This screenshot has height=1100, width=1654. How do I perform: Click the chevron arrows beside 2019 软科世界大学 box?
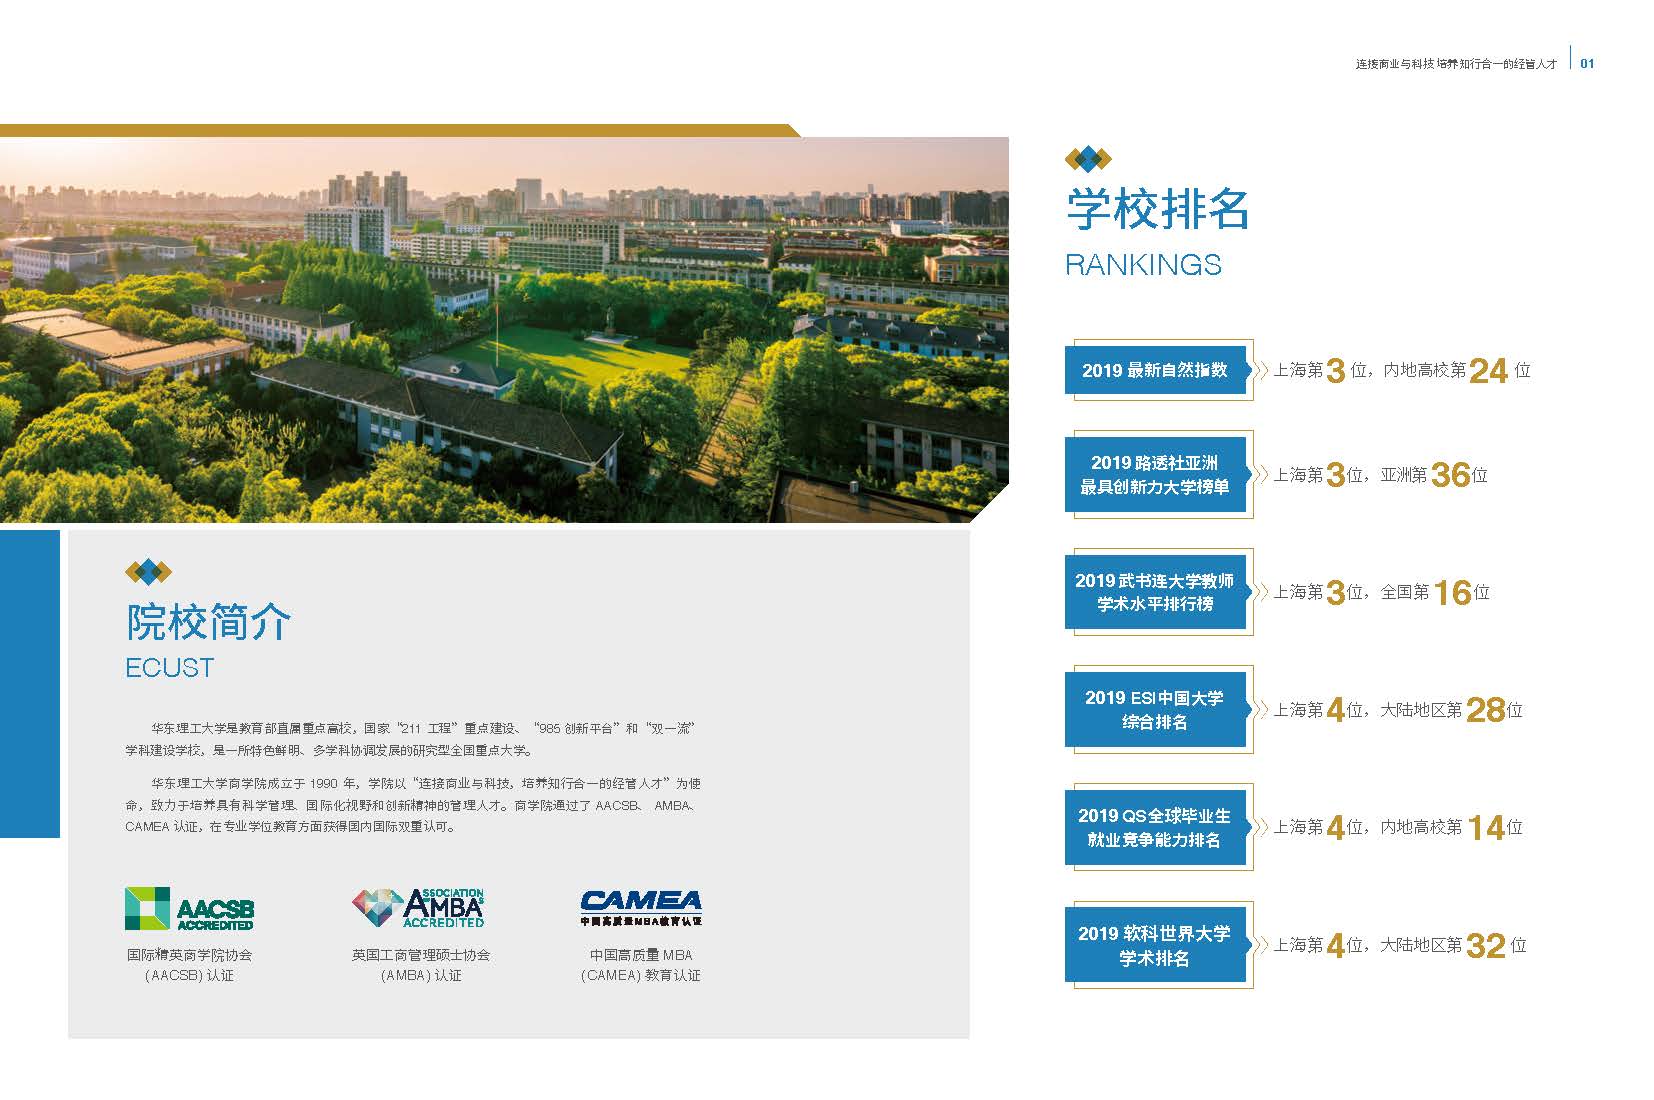(1261, 945)
